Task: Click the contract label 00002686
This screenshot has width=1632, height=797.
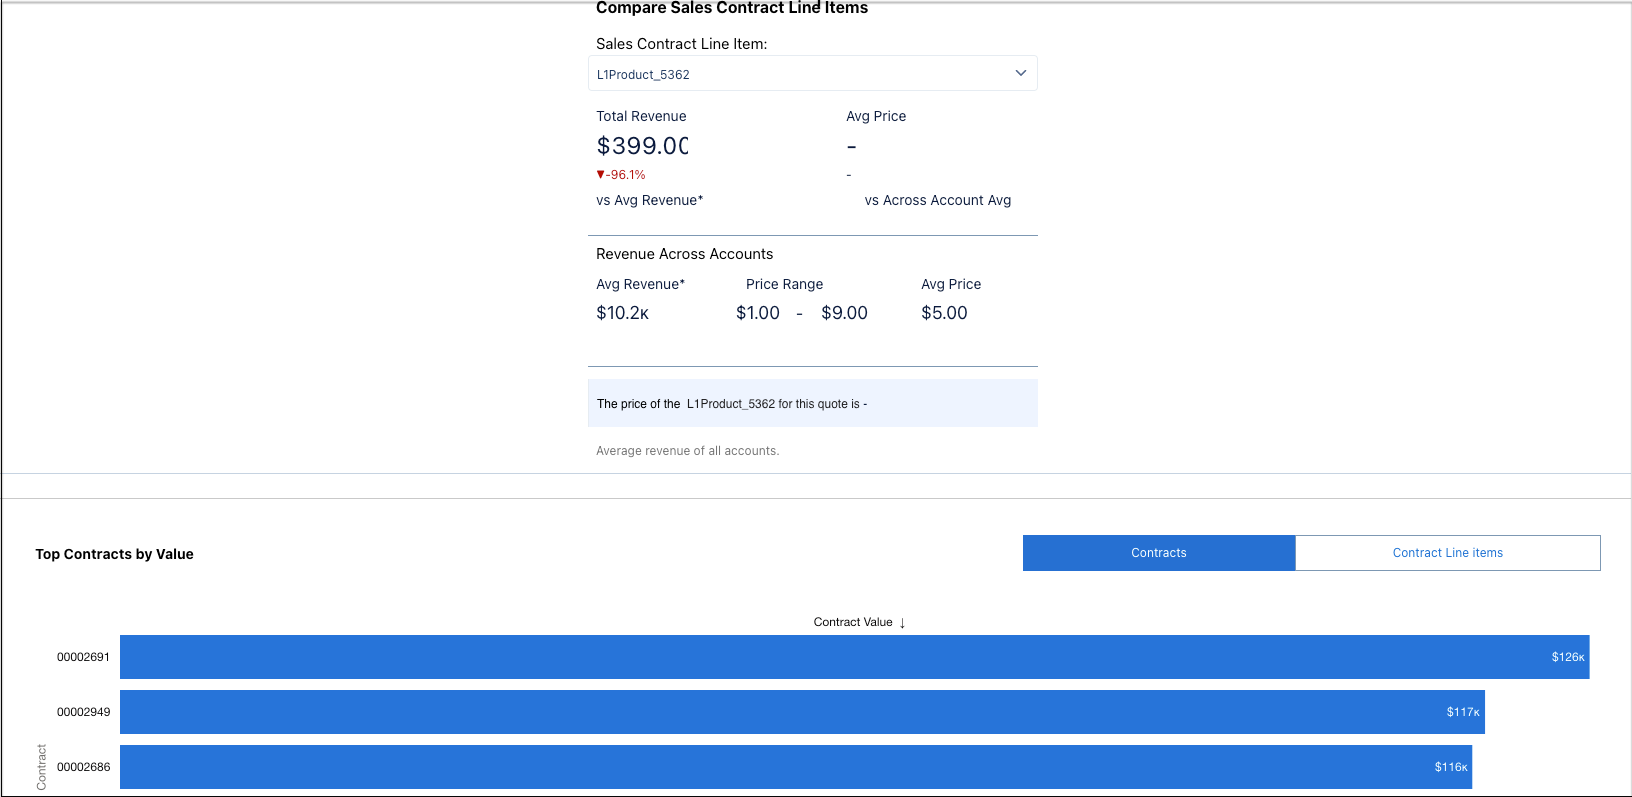Action: (x=83, y=767)
